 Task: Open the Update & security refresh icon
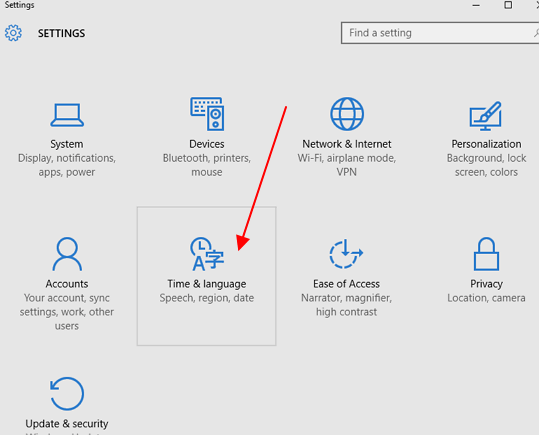67,394
